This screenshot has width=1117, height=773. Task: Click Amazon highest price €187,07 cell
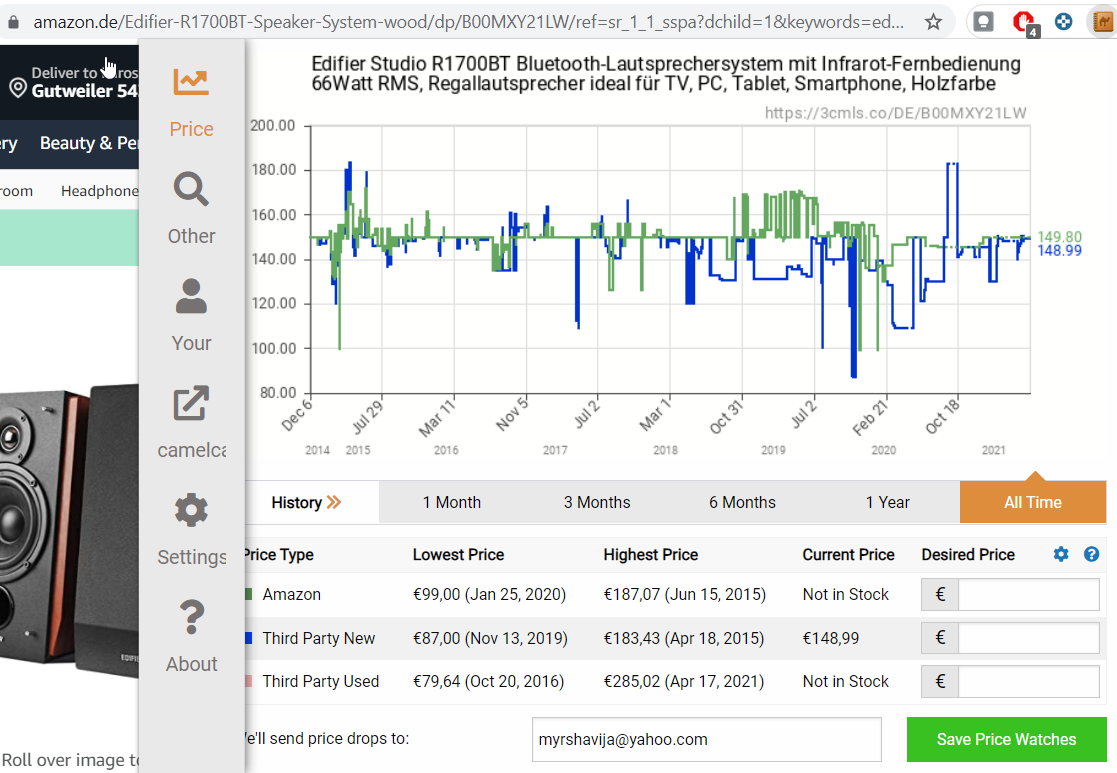[685, 594]
